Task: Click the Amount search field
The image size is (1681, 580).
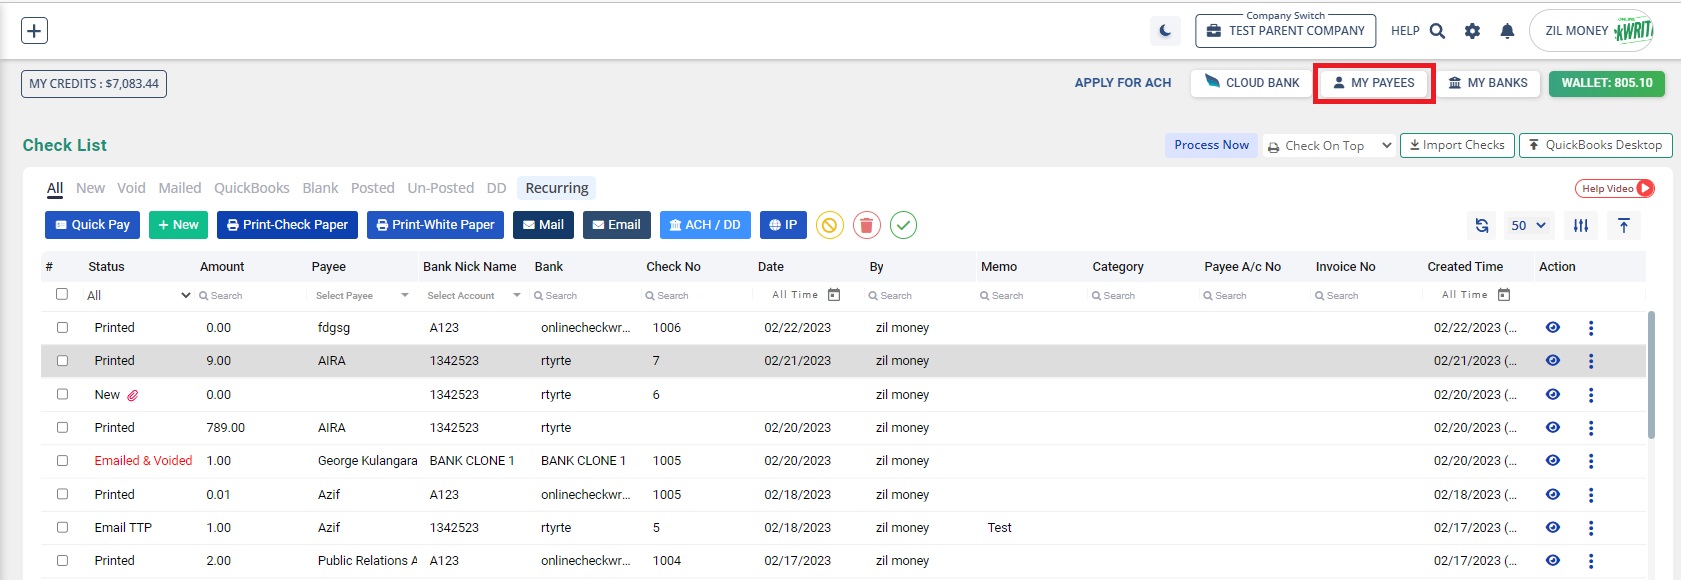Action: (249, 296)
